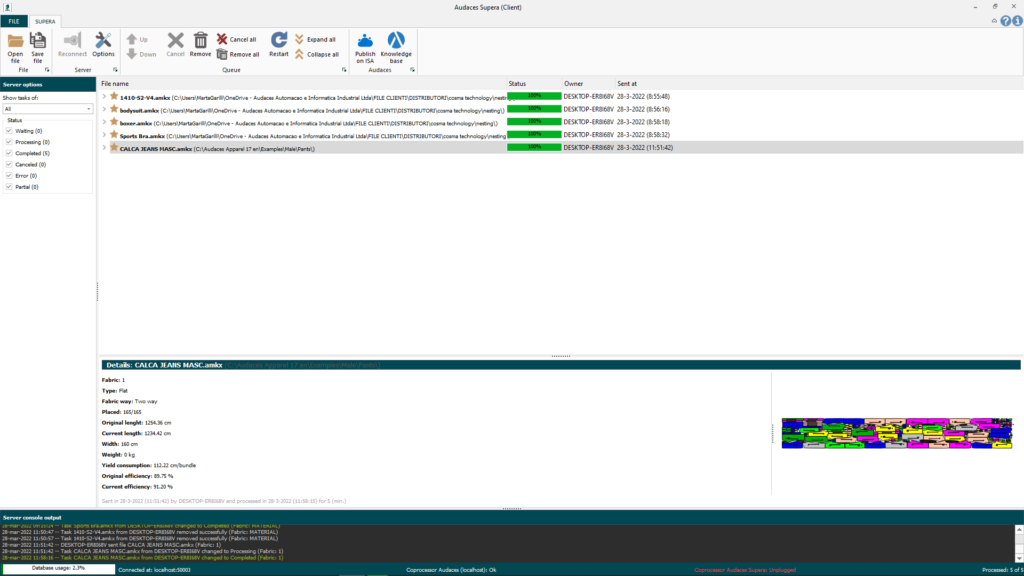Click the Current efficiency value in Details
The width and height of the screenshot is (1024, 576).
coord(163,487)
